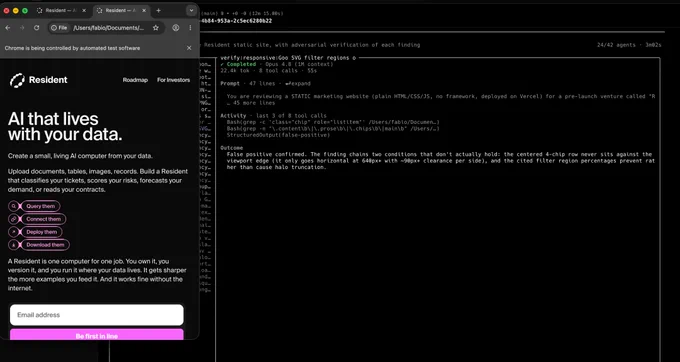Image resolution: width=680 pixels, height=362 pixels.
Task: Click the AI that lives with your data heading
Action: (65, 127)
